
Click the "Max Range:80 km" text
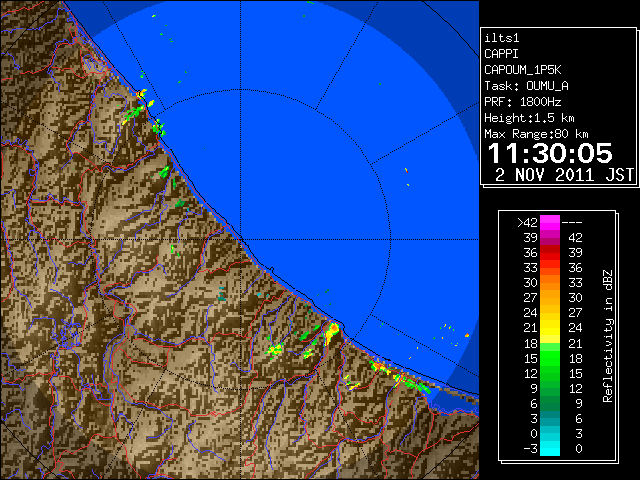click(x=536, y=134)
